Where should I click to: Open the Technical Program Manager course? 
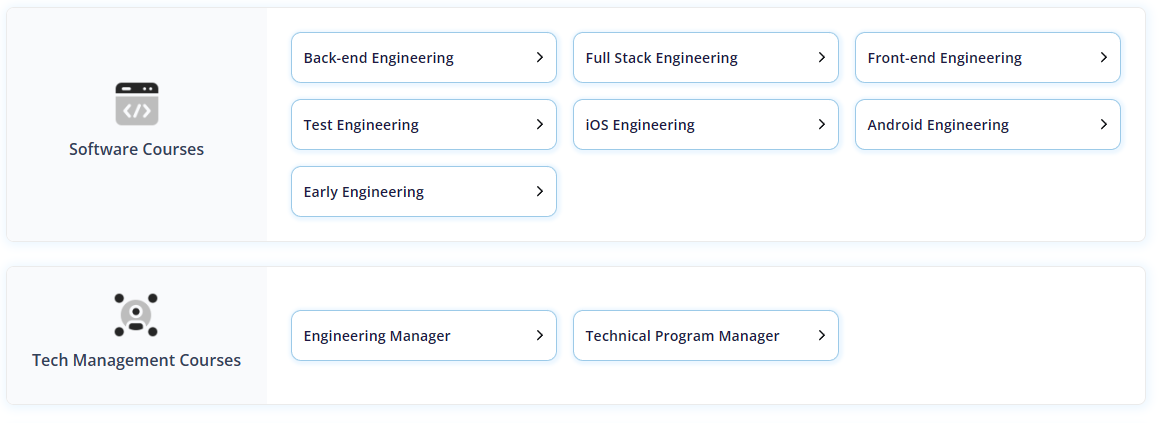706,336
